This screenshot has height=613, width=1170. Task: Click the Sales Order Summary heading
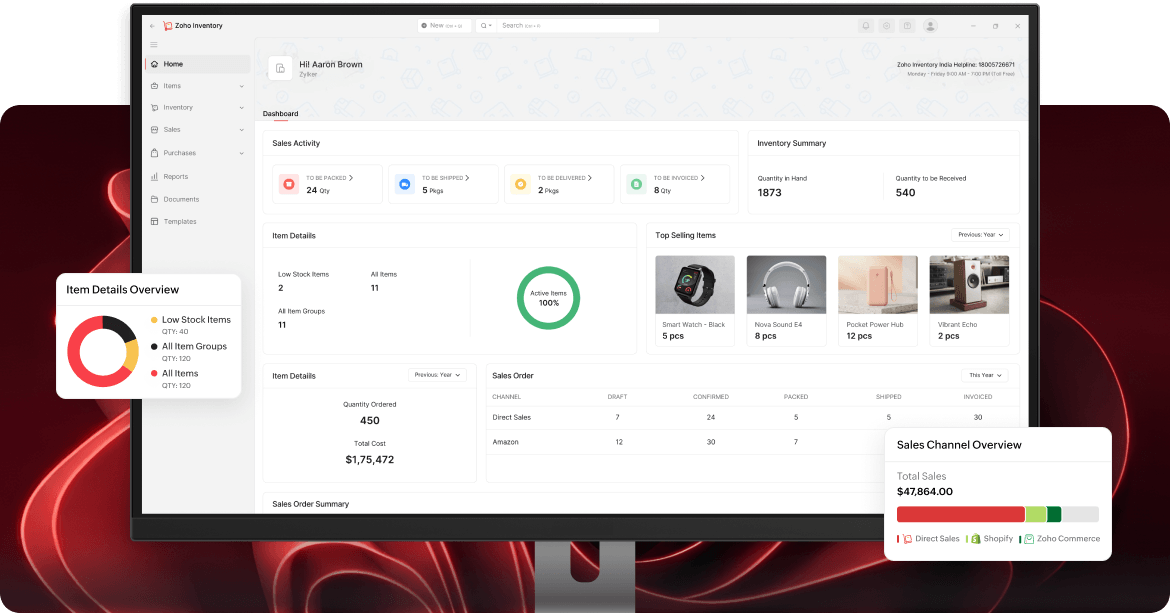pyautogui.click(x=310, y=504)
